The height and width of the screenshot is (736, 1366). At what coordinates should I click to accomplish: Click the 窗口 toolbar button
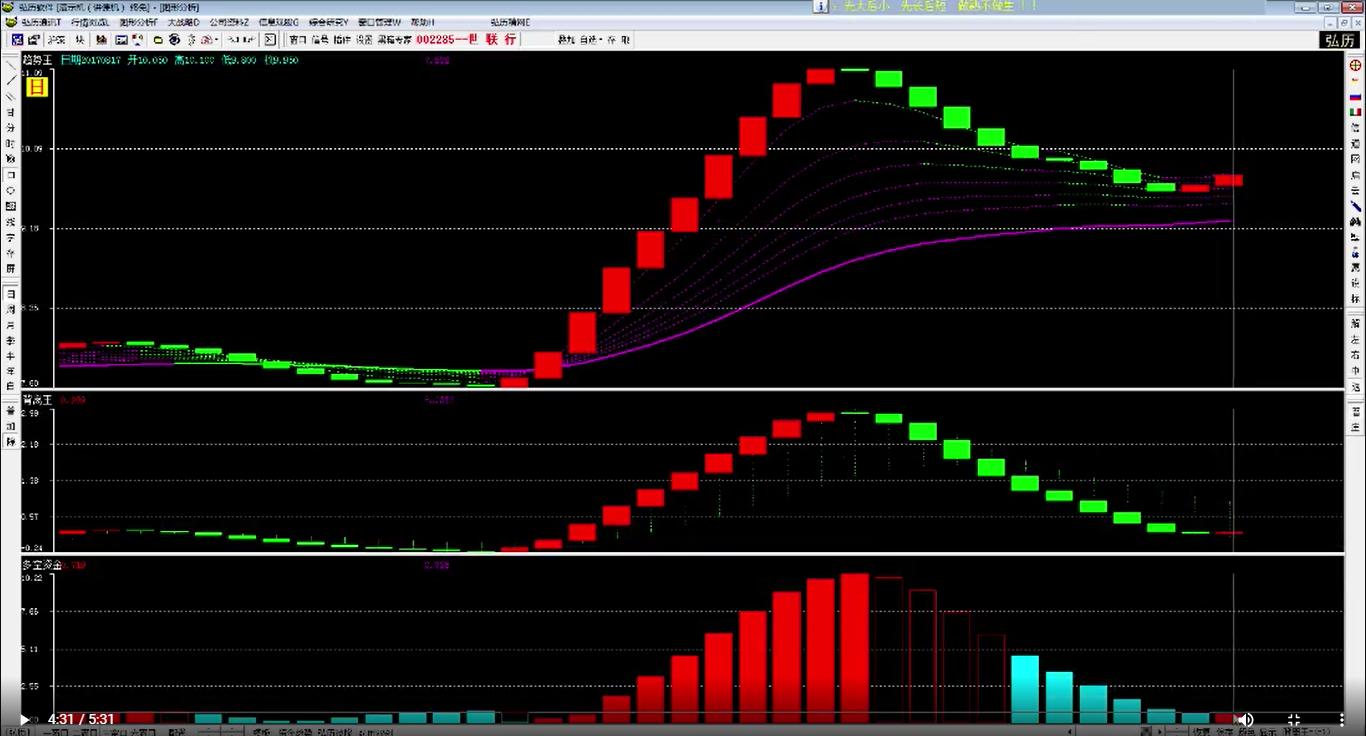(x=298, y=40)
